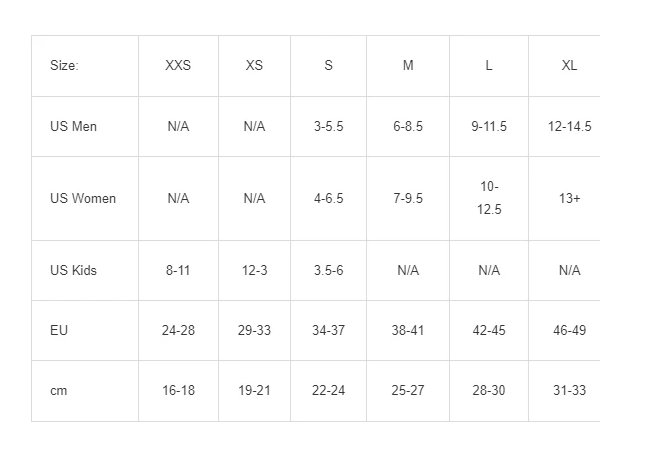Select the EU row label
The image size is (658, 466).
click(59, 330)
